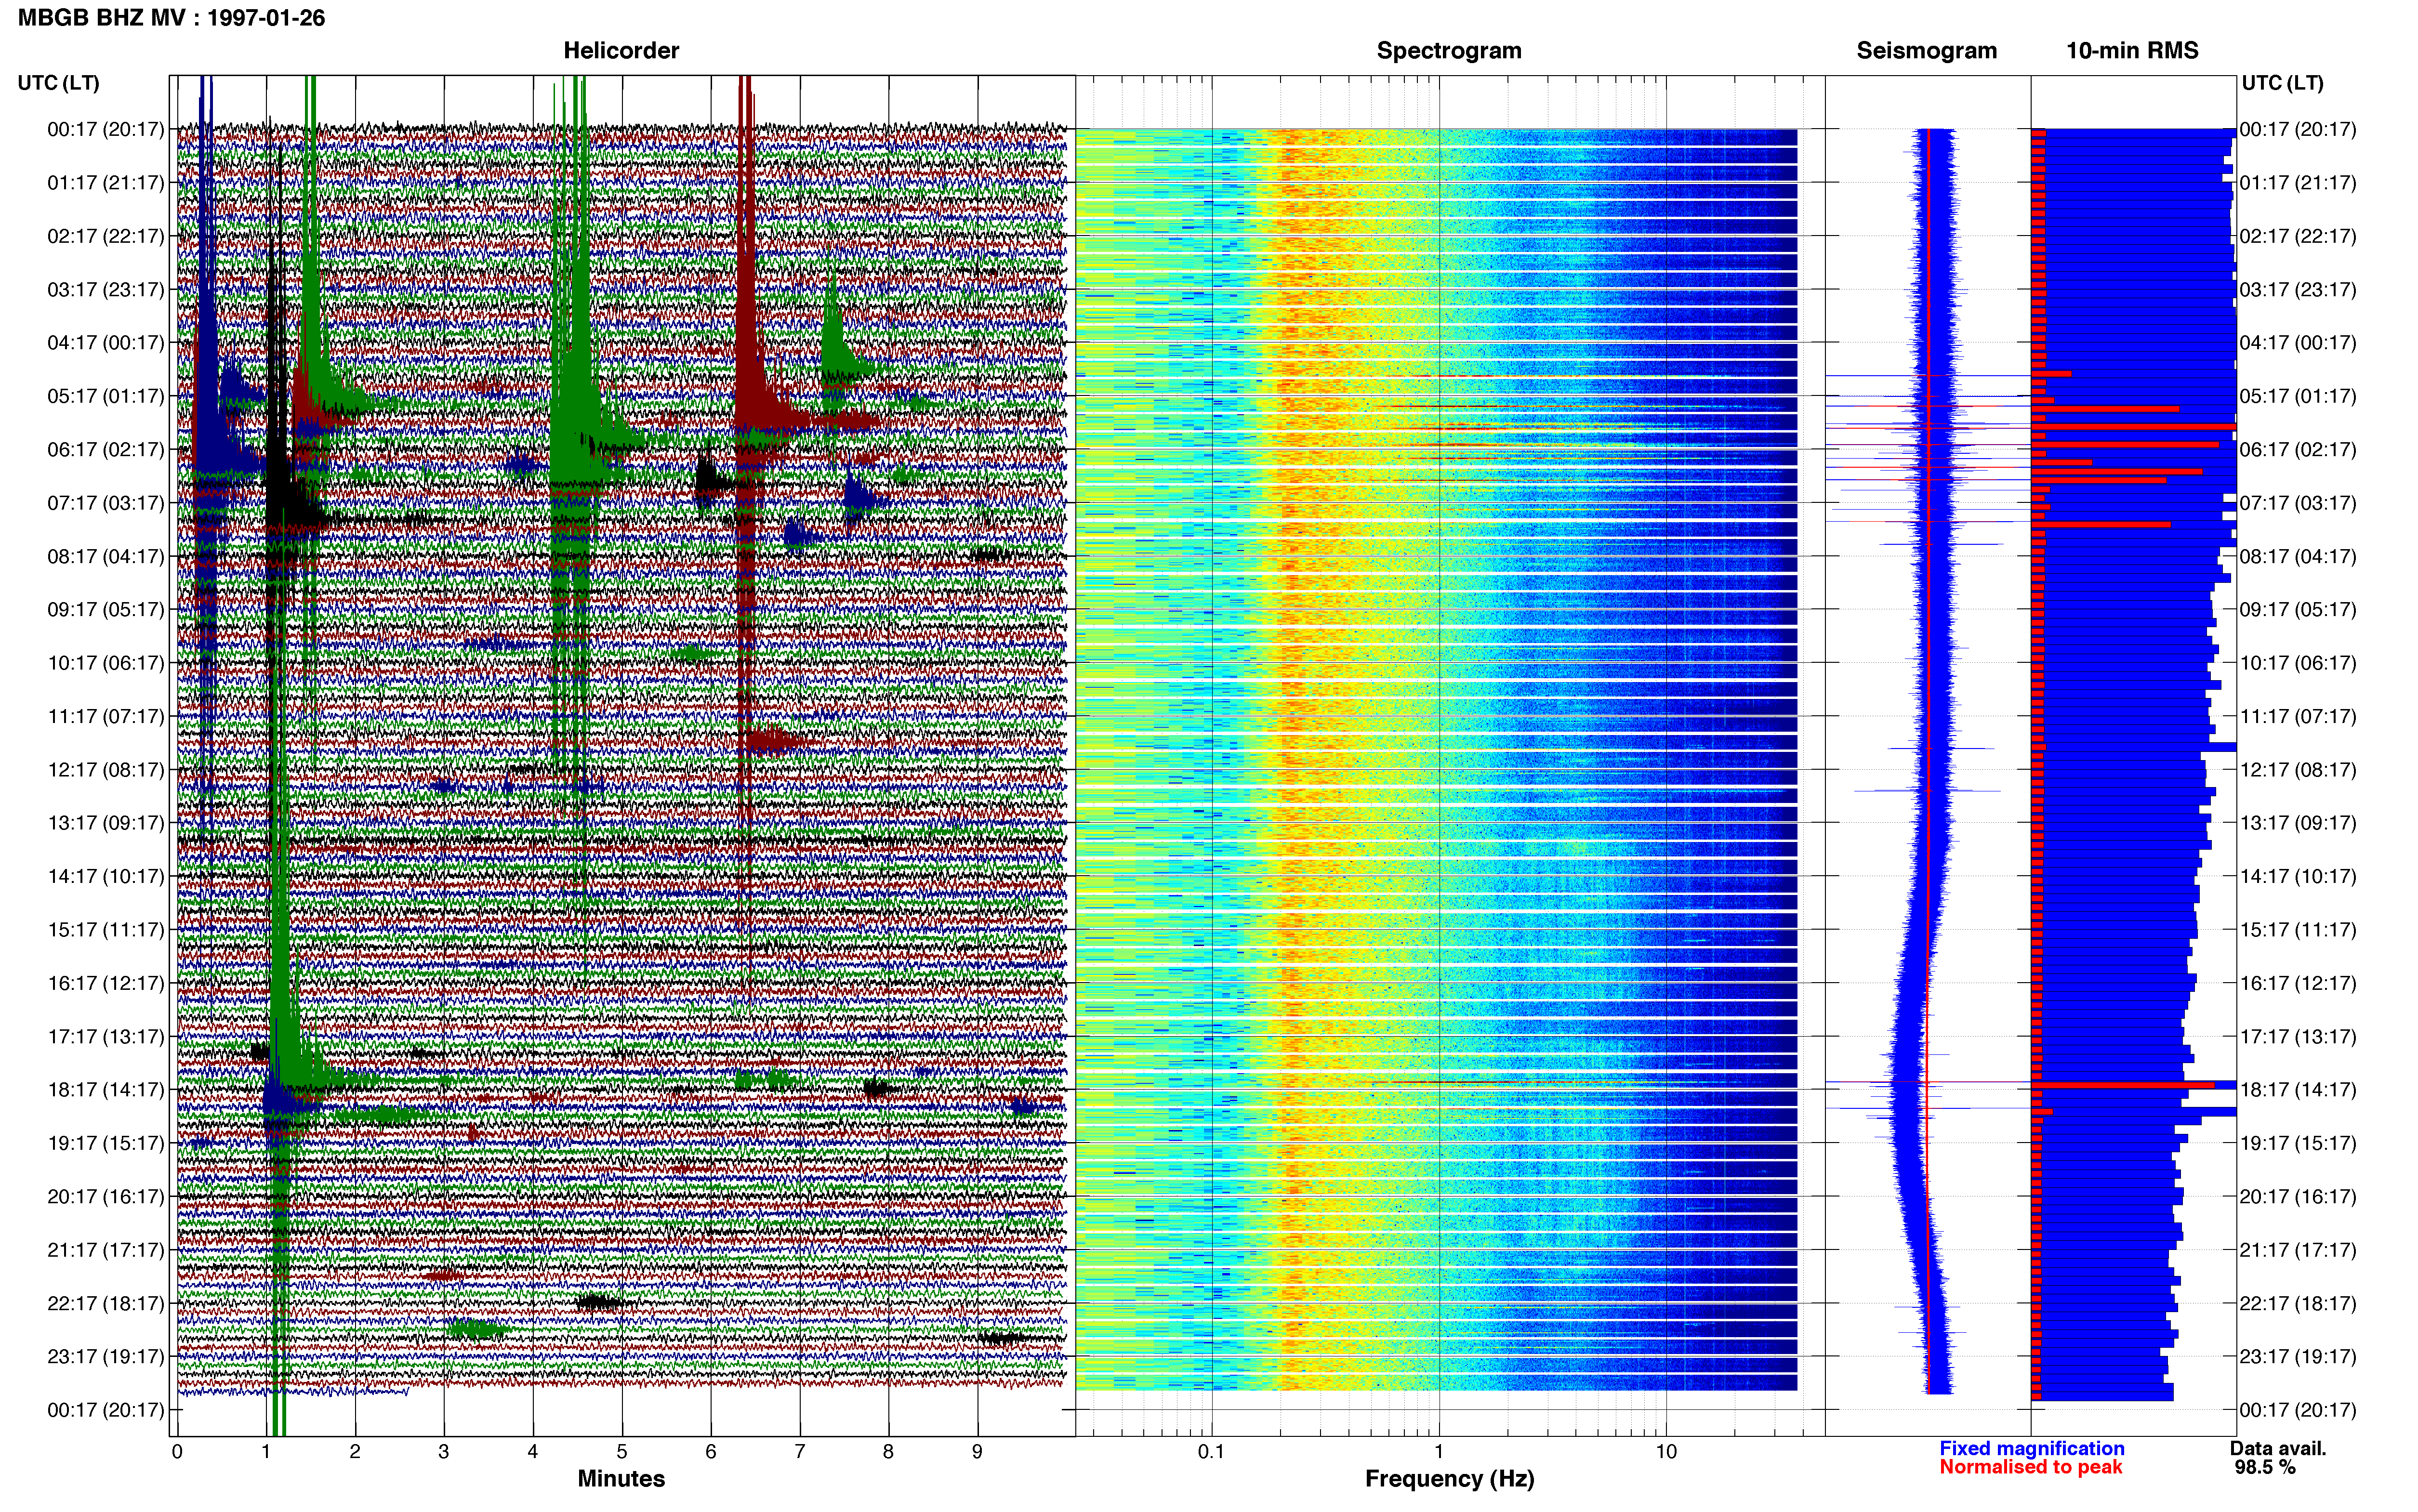The image size is (2418, 1512).
Task: Click left time label '03:17 (23:17)'
Action: coord(106,290)
